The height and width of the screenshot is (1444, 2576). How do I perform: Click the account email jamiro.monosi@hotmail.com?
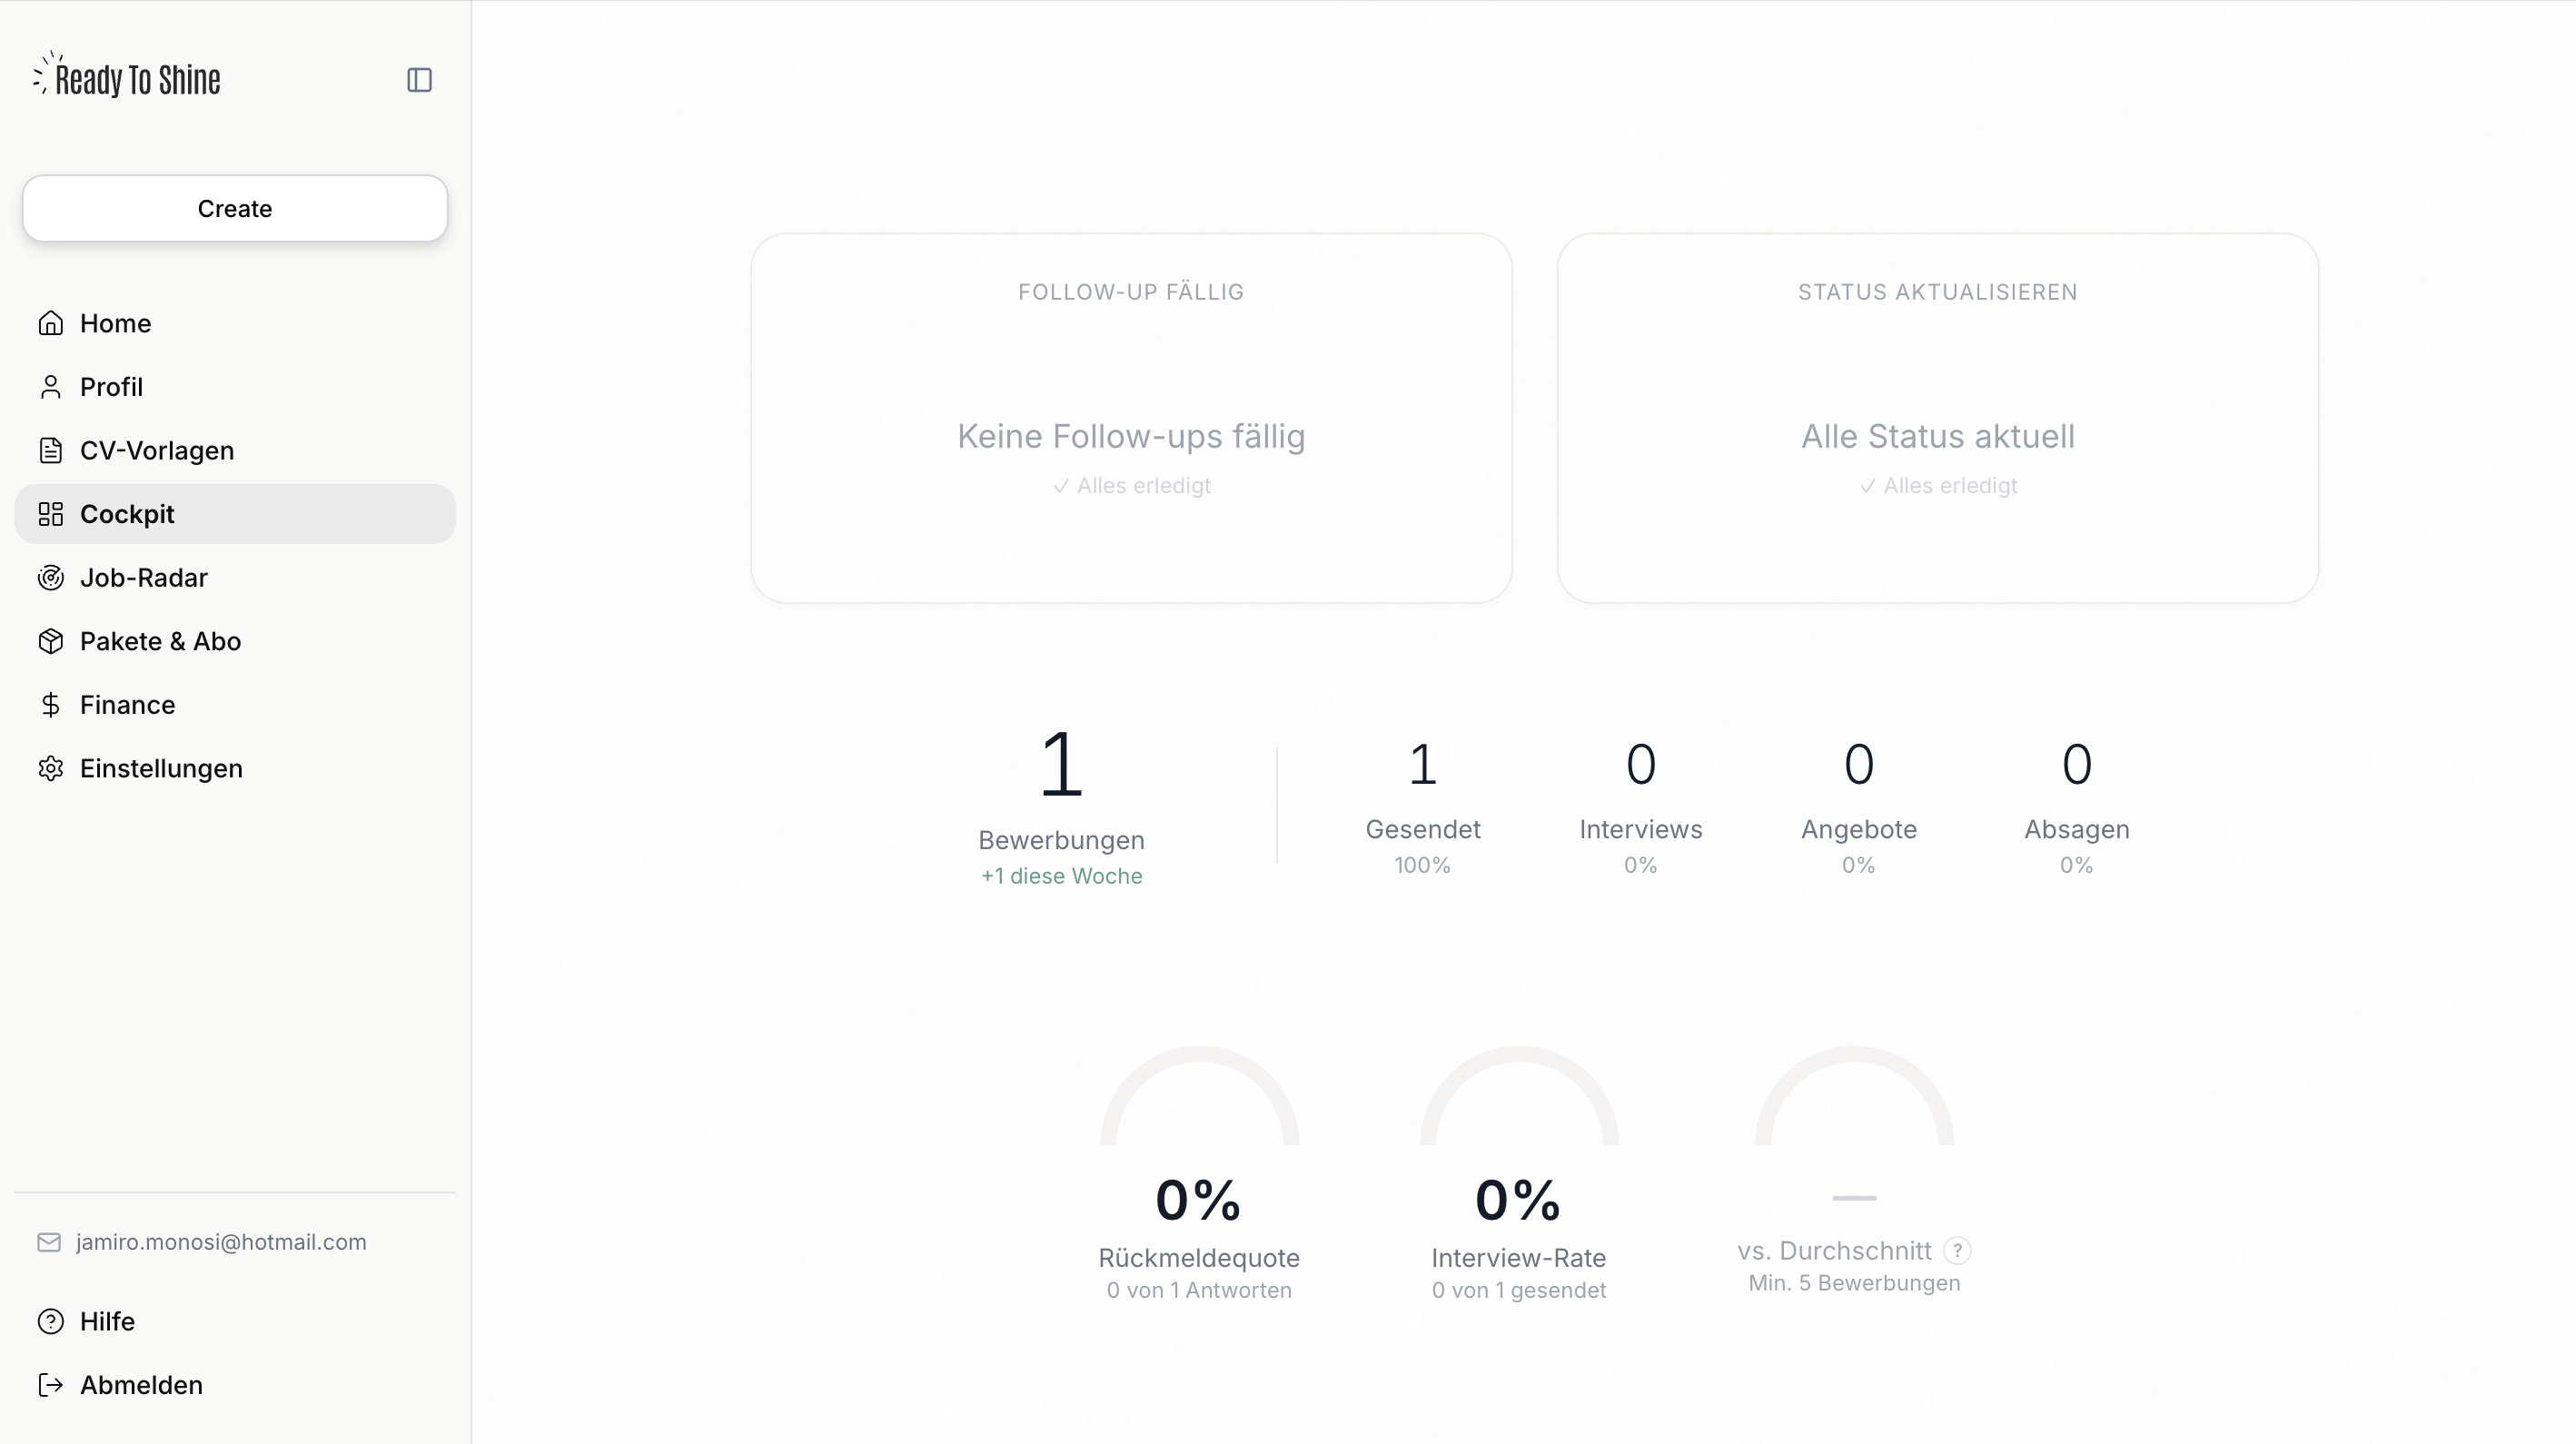pos(221,1242)
